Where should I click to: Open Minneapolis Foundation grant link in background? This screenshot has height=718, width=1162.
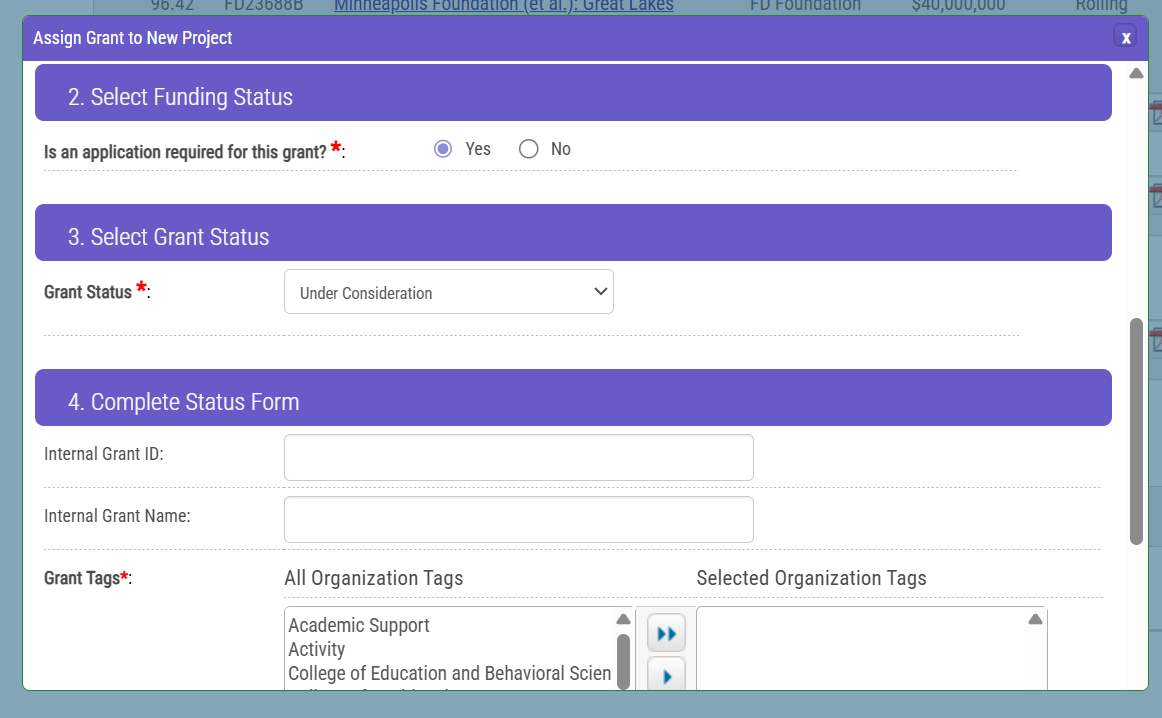(x=503, y=6)
